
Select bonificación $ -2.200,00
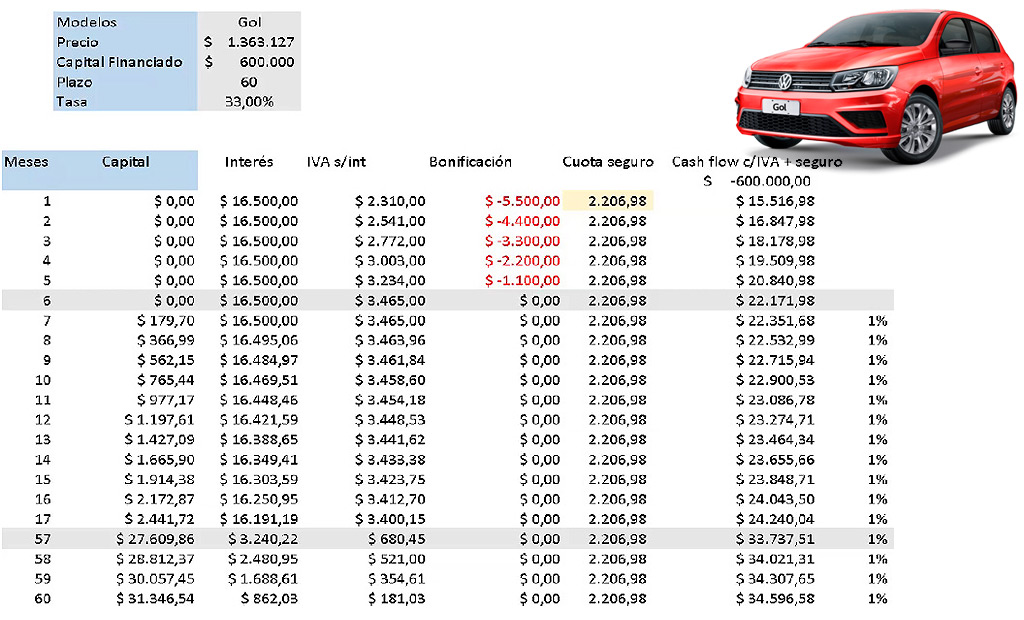522,261
